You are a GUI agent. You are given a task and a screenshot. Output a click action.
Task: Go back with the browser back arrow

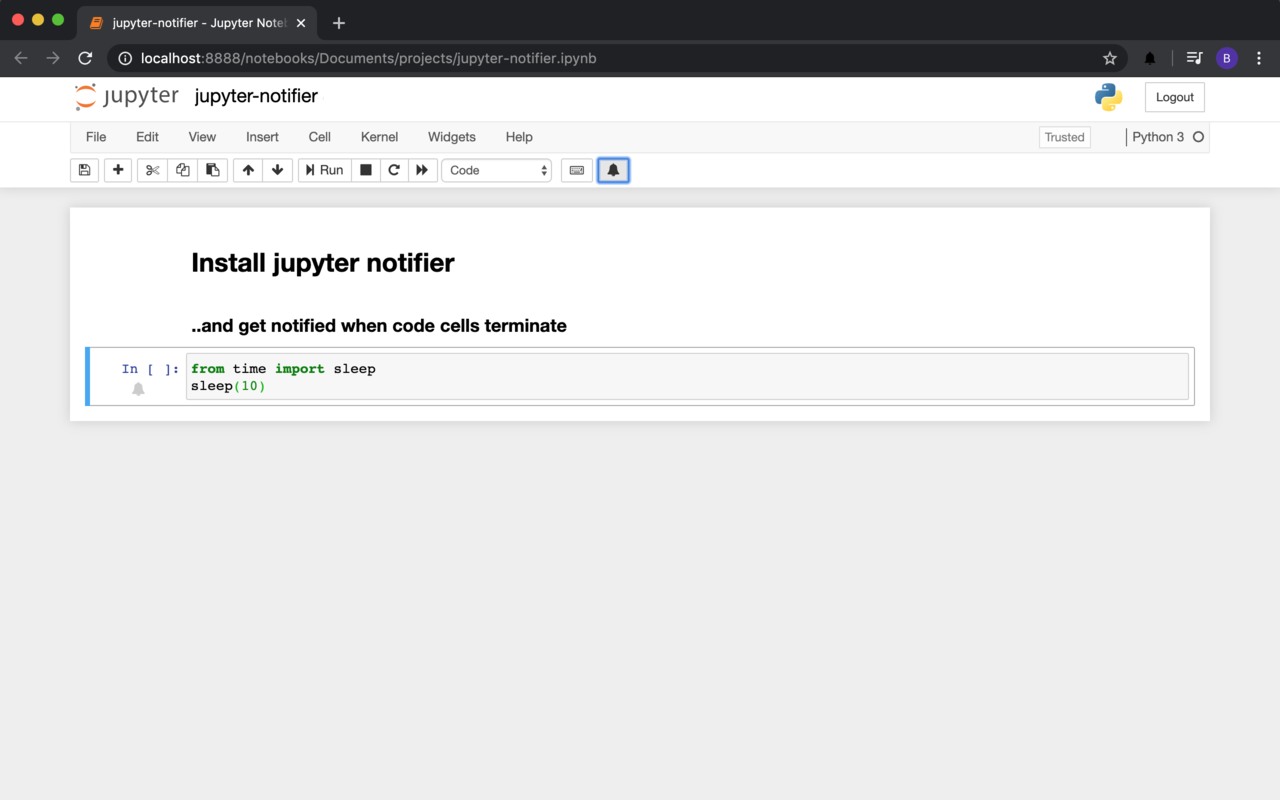point(21,58)
